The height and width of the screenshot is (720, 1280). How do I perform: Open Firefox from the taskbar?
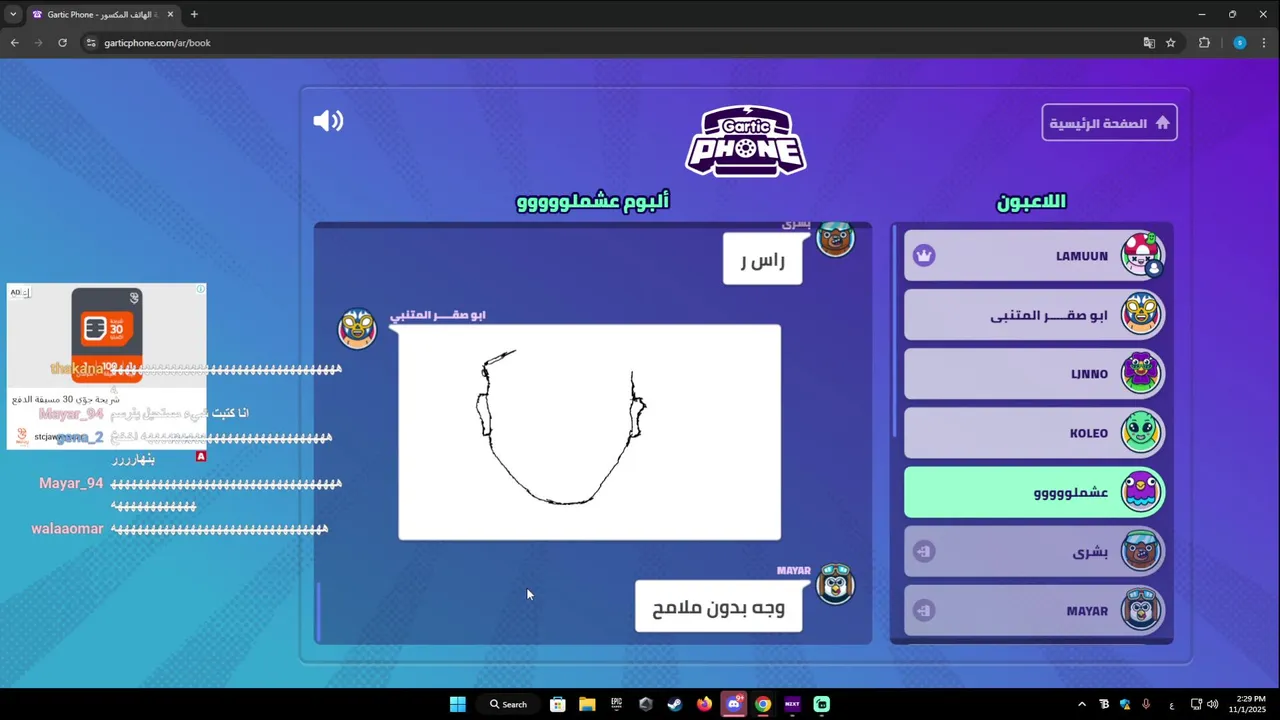(x=704, y=704)
